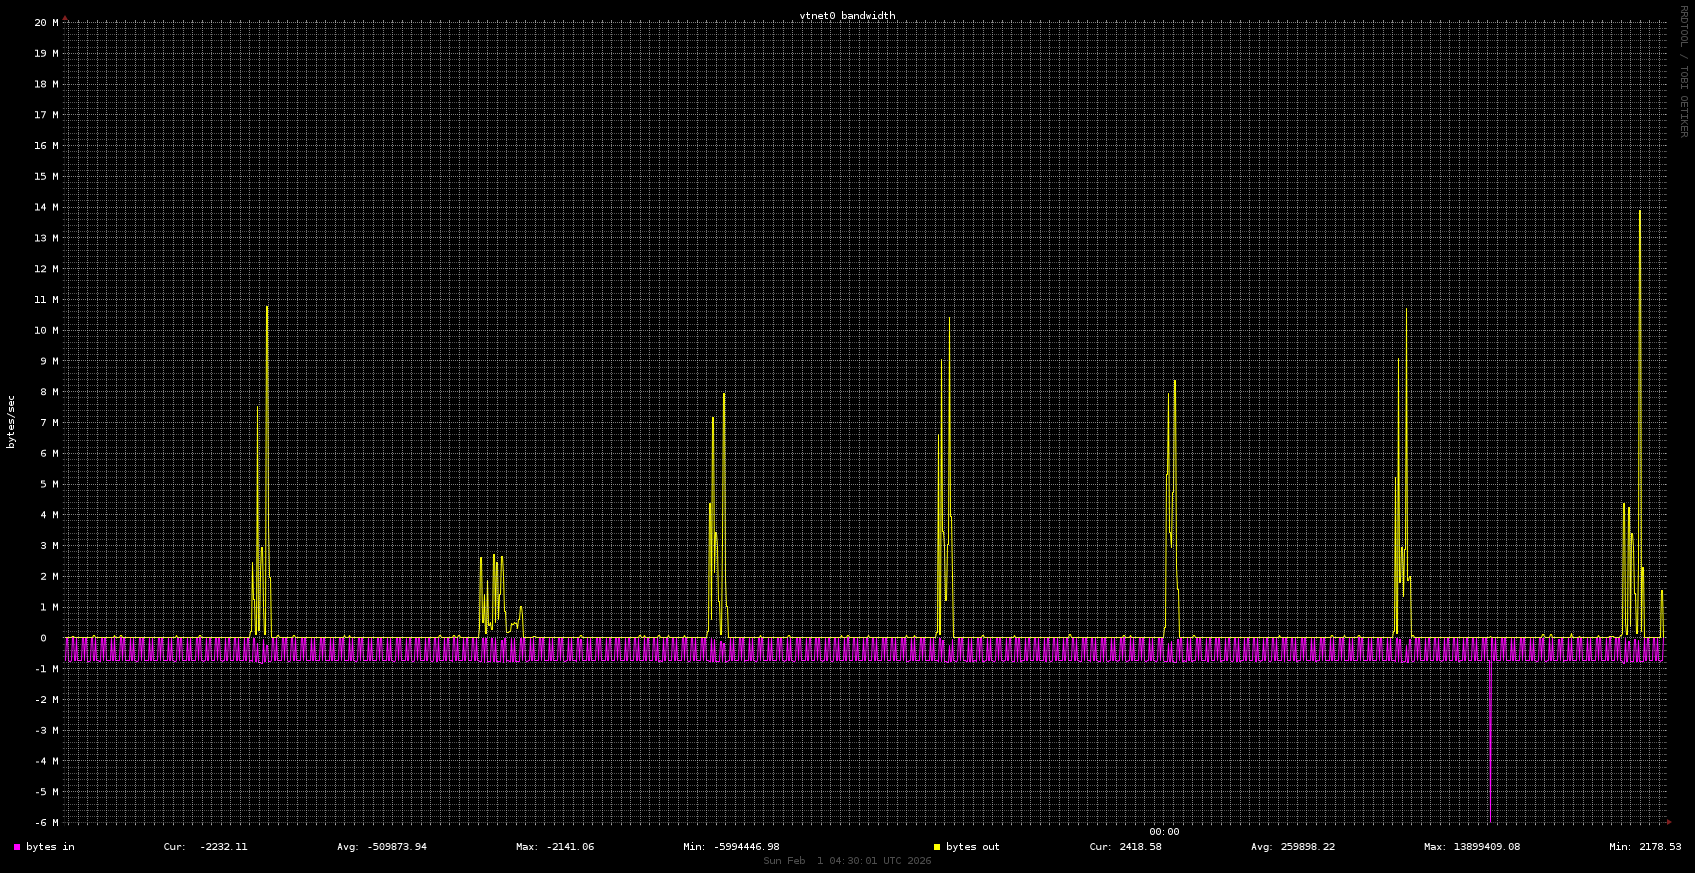Image resolution: width=1695 pixels, height=873 pixels.
Task: Click the graph timestamp Sun Feb 1 04:30:01
Action: (x=847, y=861)
